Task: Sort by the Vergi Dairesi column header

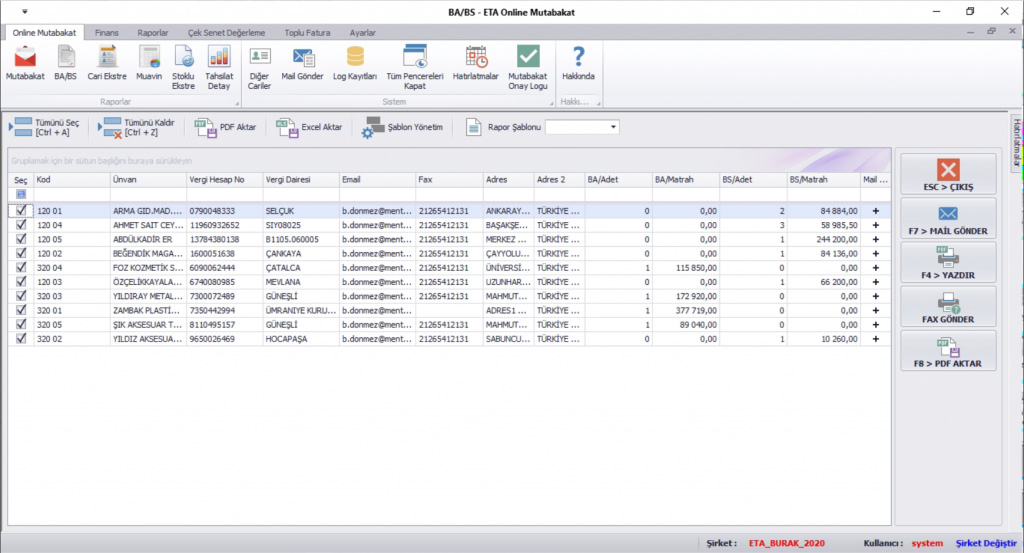Action: coord(301,180)
